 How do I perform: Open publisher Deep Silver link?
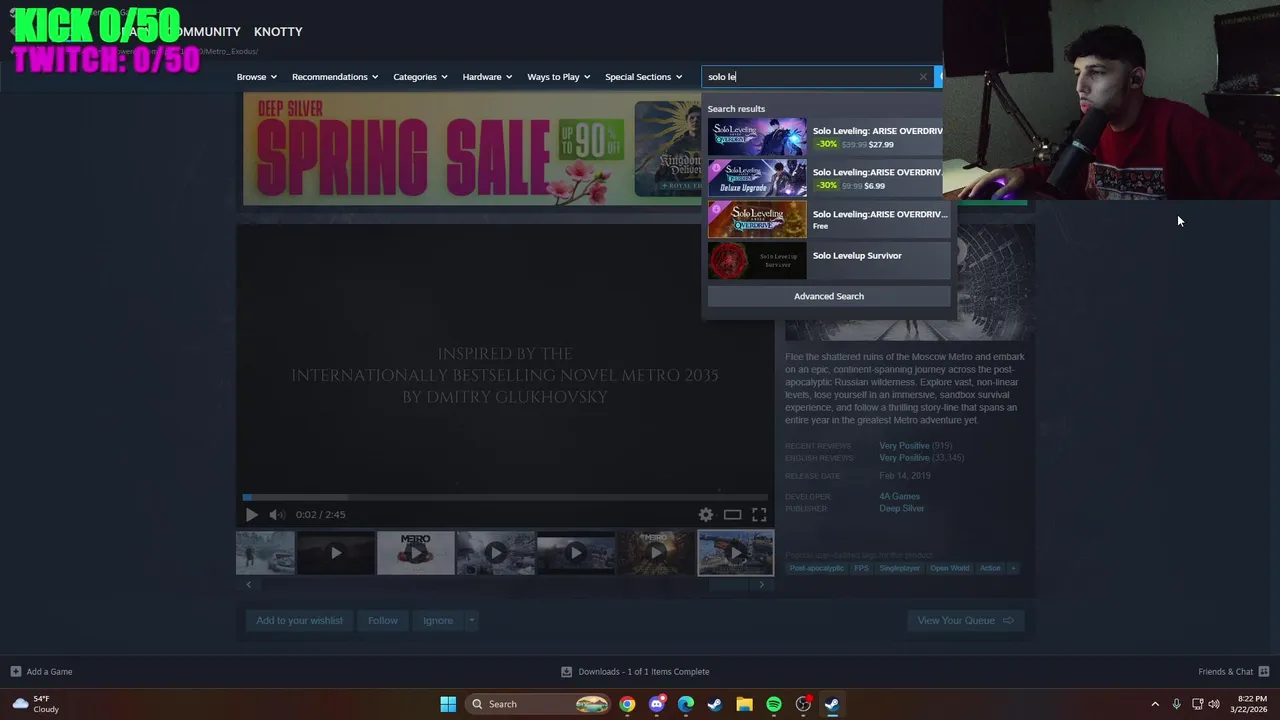pos(901,509)
